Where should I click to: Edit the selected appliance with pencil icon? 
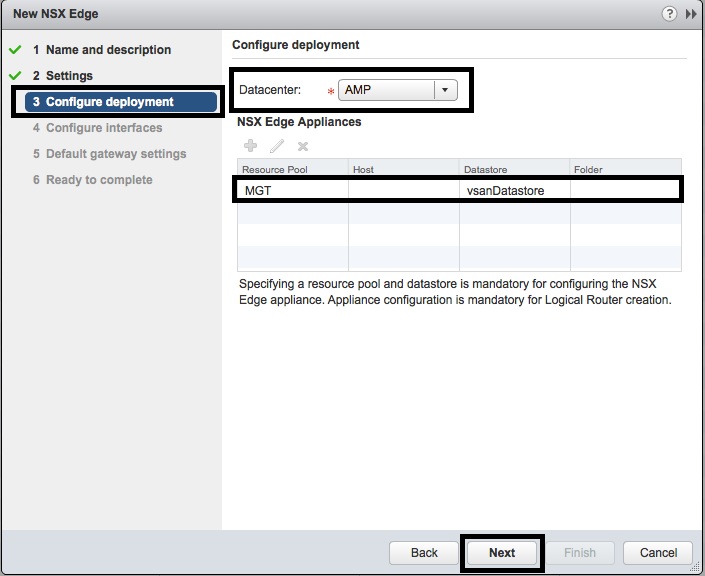point(277,146)
